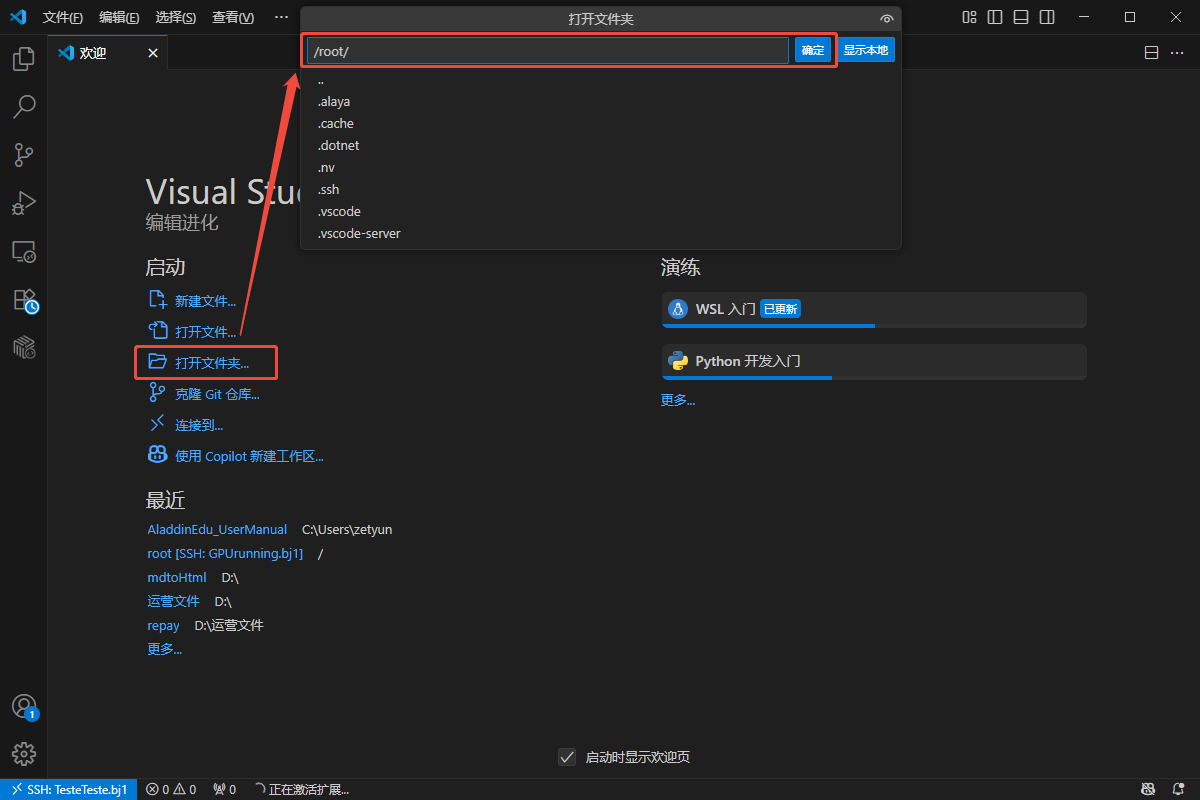Image resolution: width=1200 pixels, height=800 pixels.
Task: Open the title bar overflow menu ellipsis
Action: pyautogui.click(x=281, y=17)
